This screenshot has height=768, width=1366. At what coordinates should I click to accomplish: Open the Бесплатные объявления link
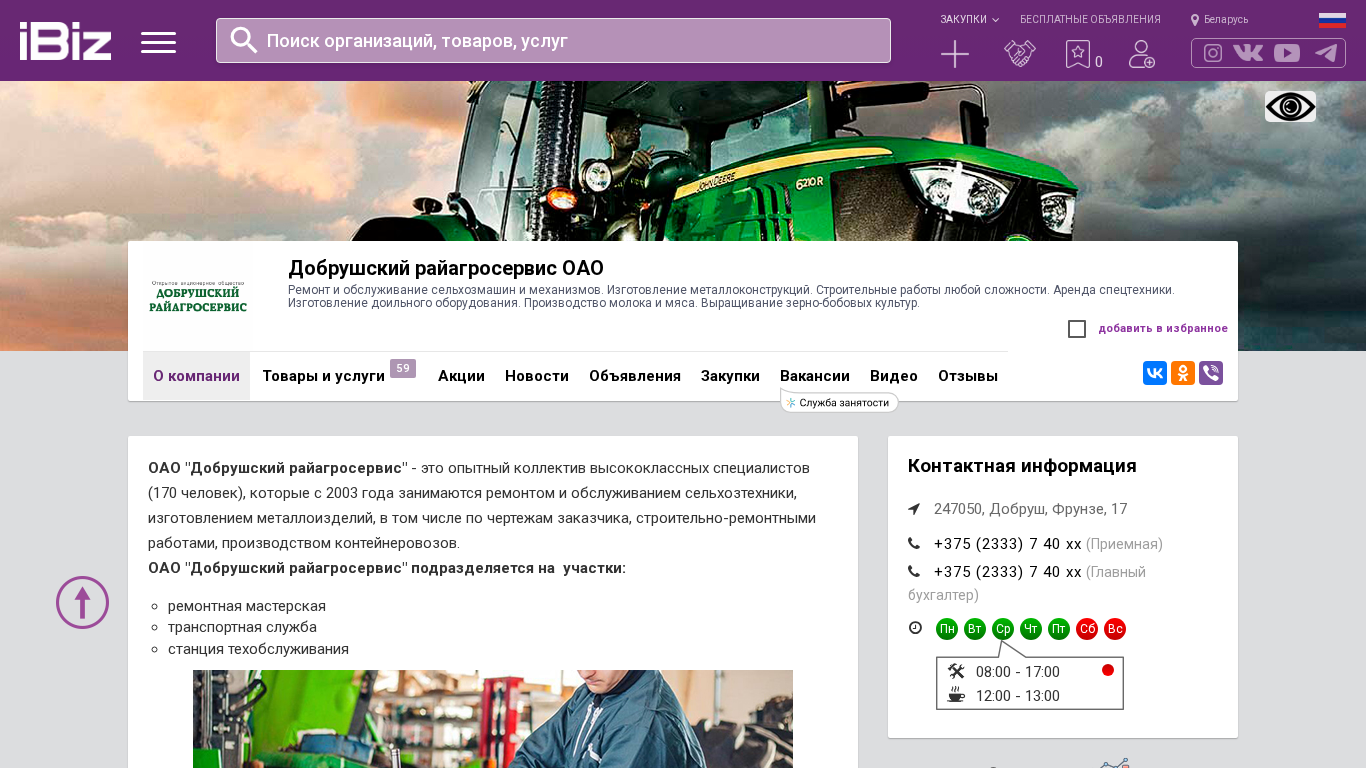pos(1090,20)
